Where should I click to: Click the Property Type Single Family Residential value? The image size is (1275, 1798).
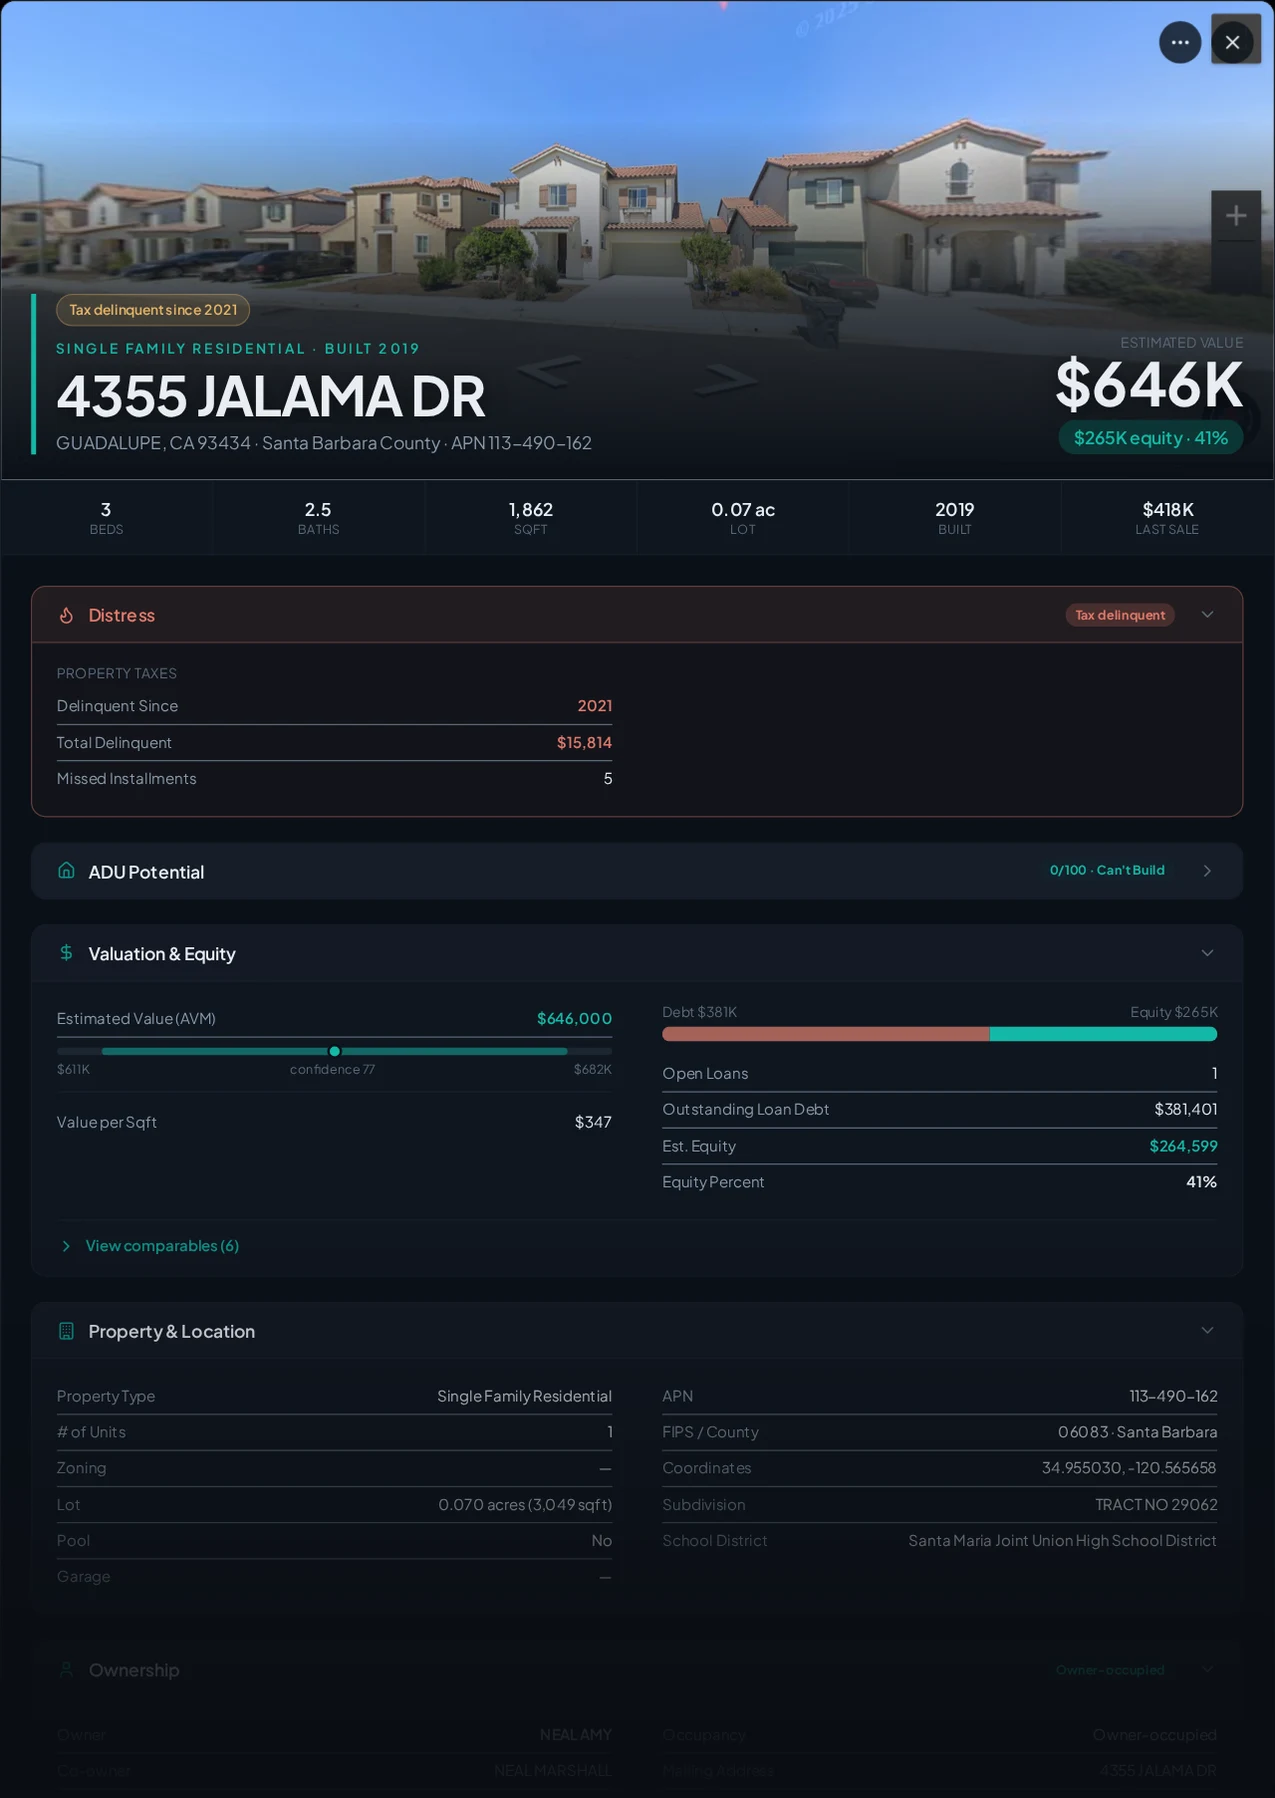tap(524, 1396)
